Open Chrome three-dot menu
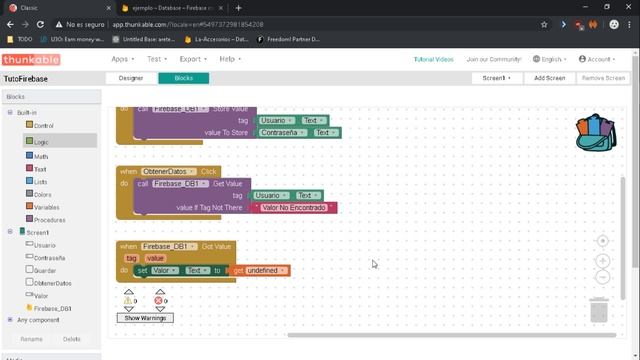This screenshot has width=640, height=360. coord(629,24)
